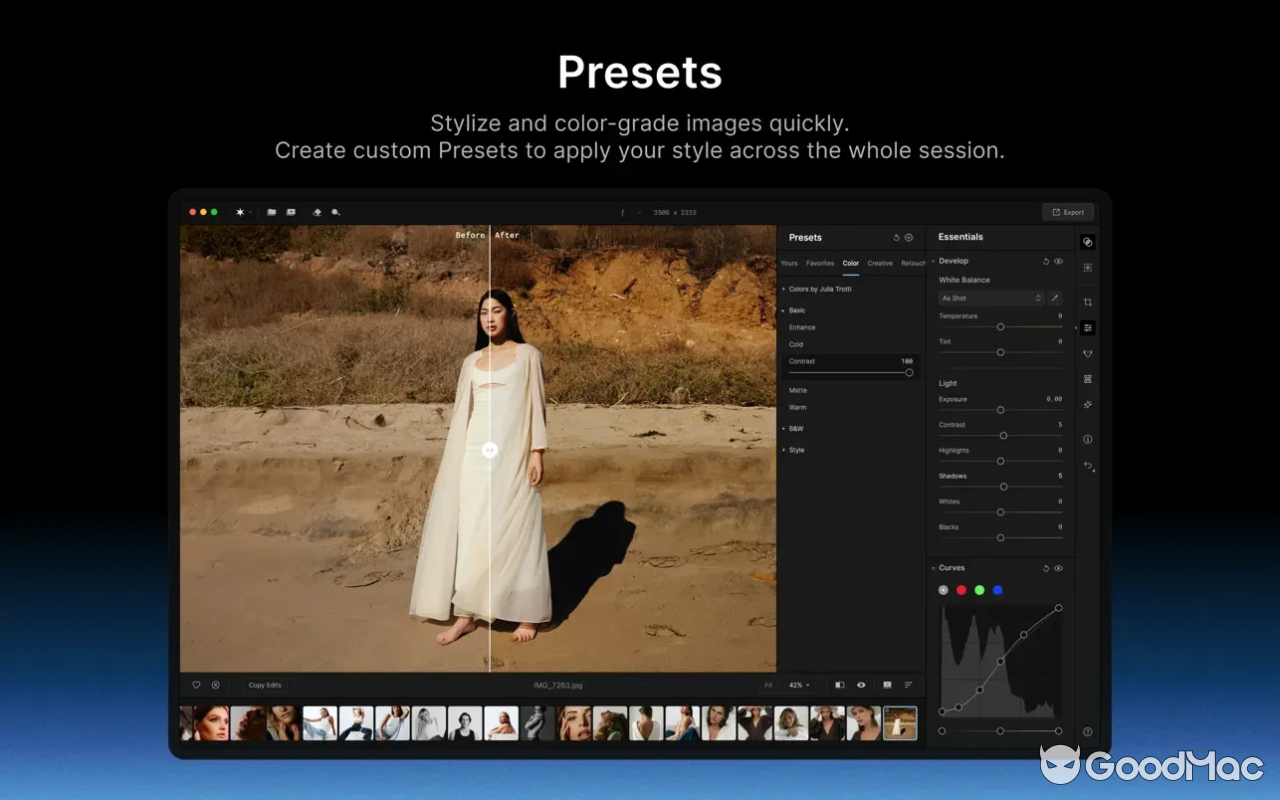Open the Loupe magnifier tool in the toolbar
Screen dimensions: 1280x800
pyautogui.click(x=335, y=211)
